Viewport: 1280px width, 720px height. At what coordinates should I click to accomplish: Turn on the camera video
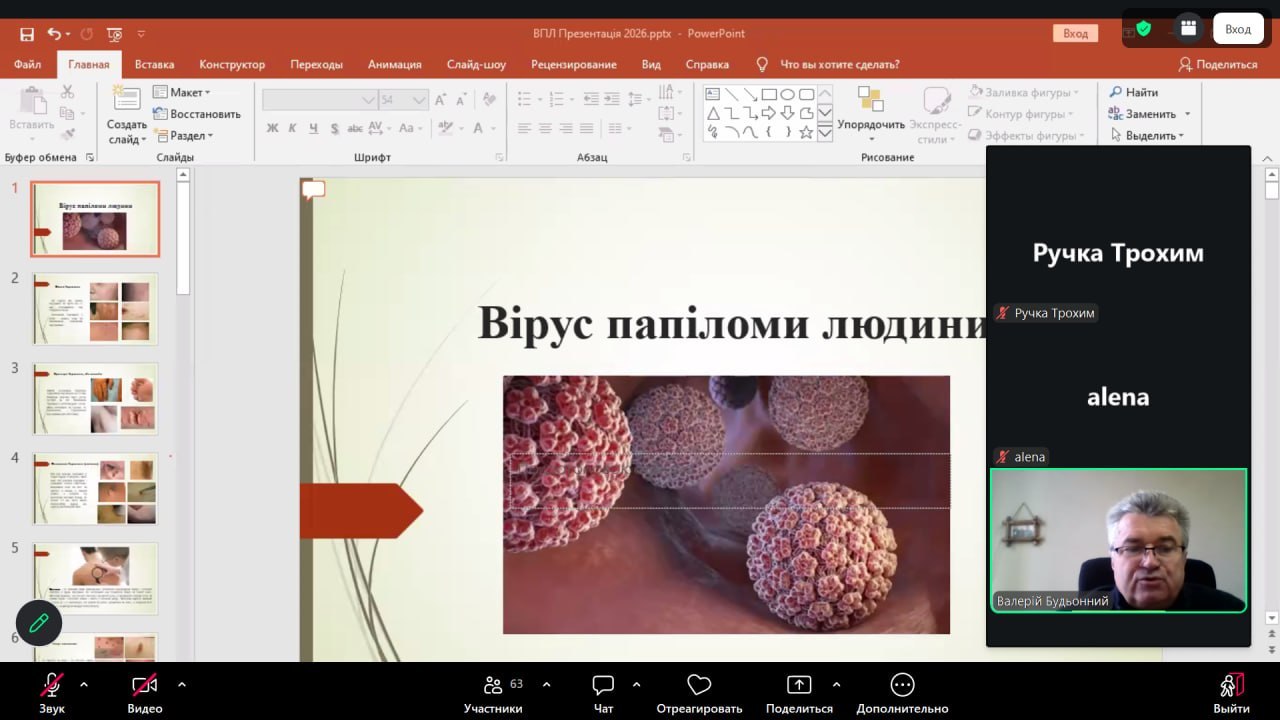tap(145, 685)
